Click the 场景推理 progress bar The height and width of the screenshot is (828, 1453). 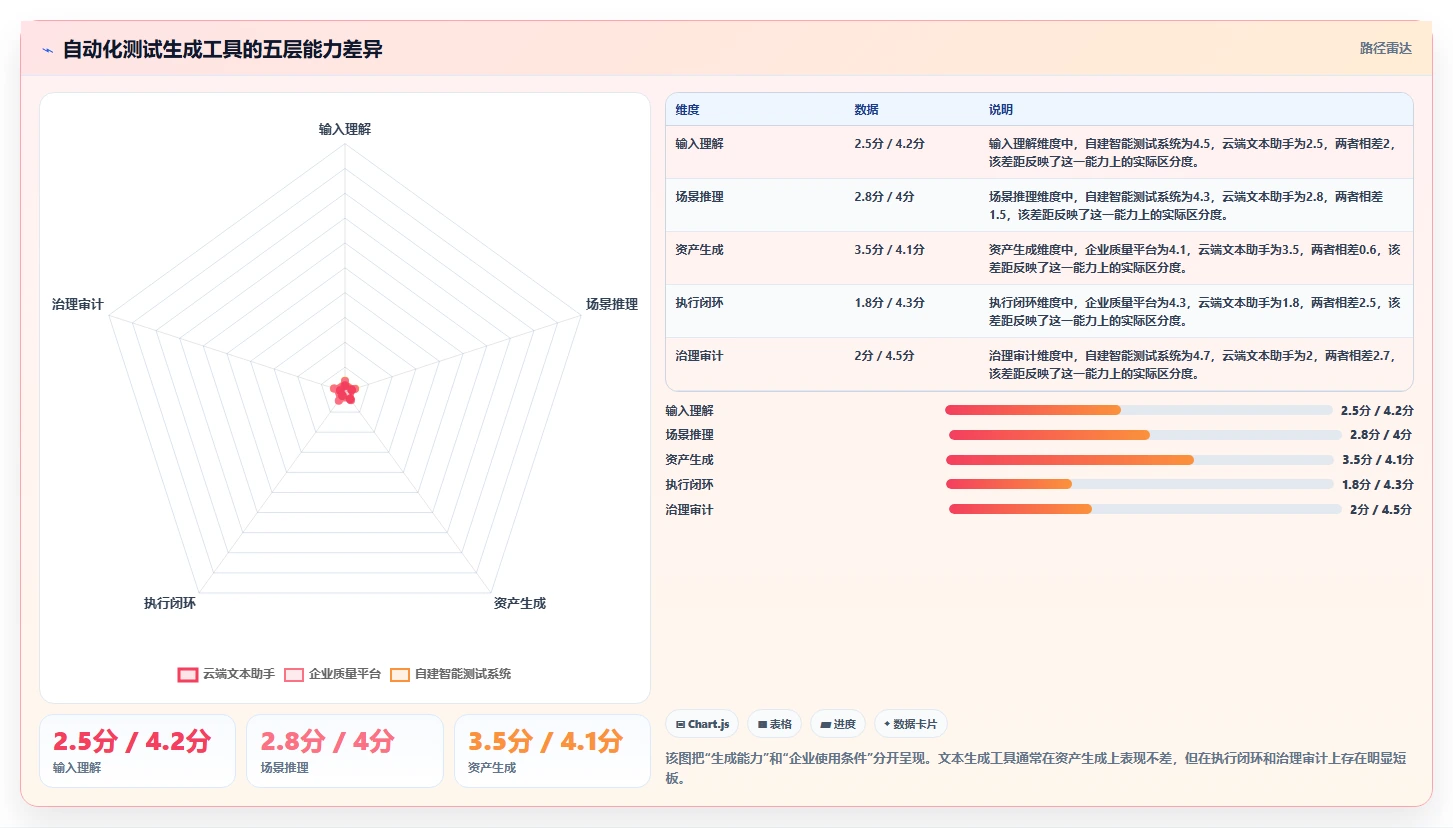(1145, 435)
